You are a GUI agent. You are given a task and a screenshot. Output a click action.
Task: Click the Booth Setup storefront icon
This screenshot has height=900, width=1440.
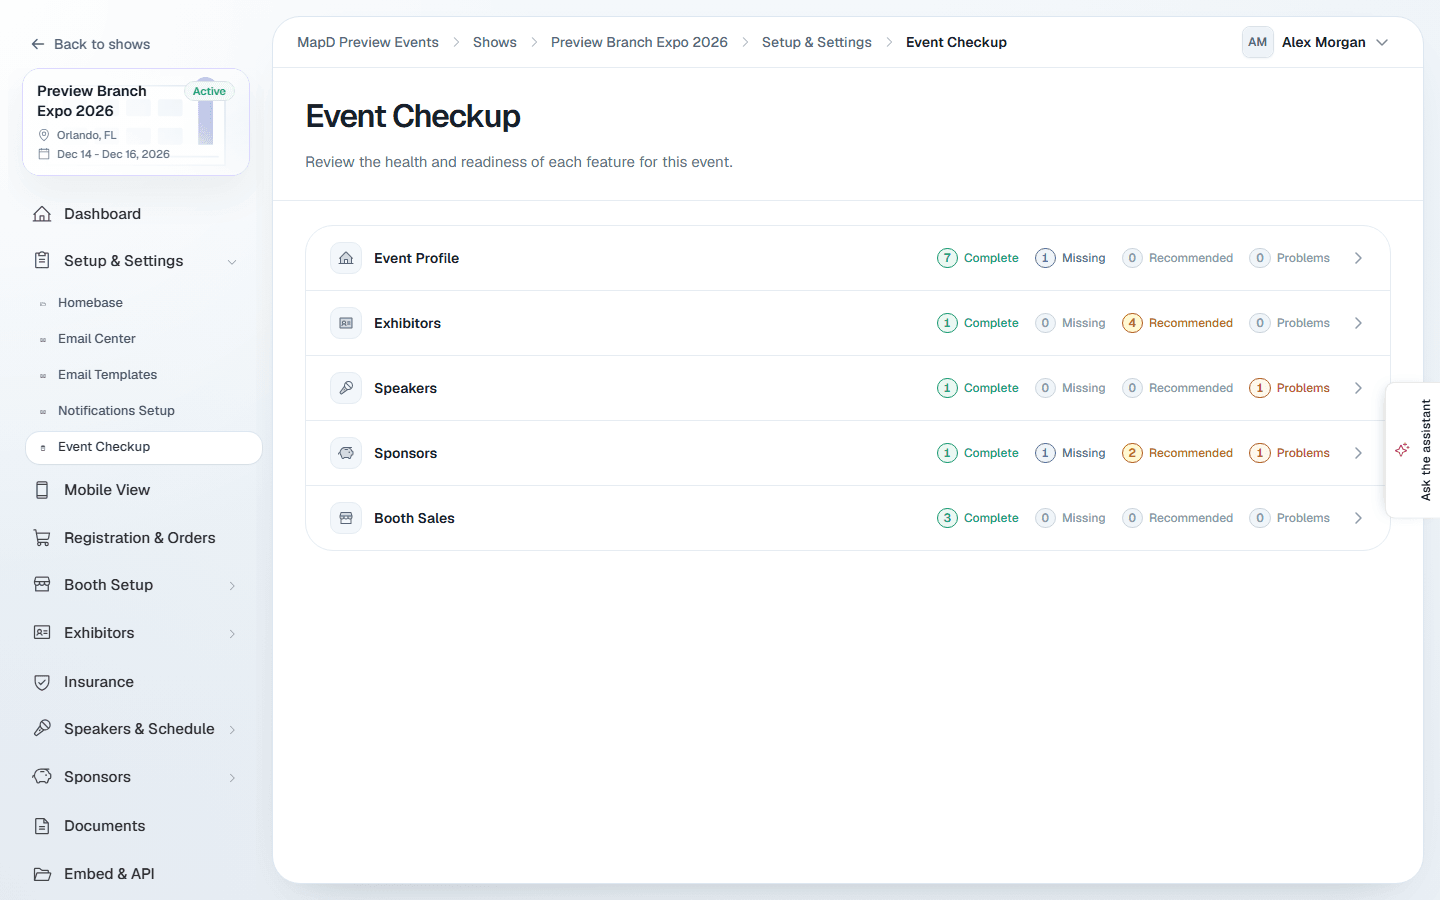point(42,585)
